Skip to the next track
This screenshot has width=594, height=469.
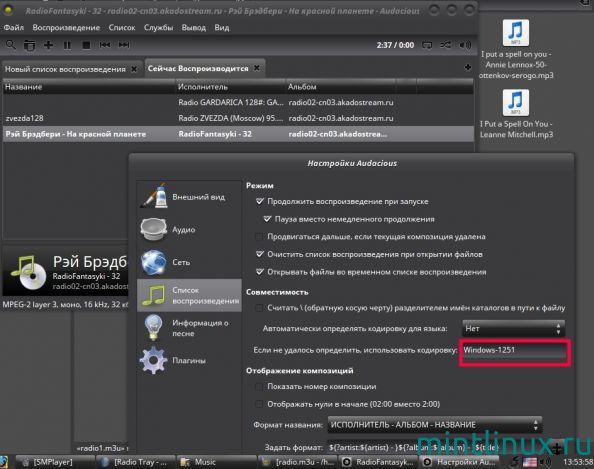click(x=124, y=45)
